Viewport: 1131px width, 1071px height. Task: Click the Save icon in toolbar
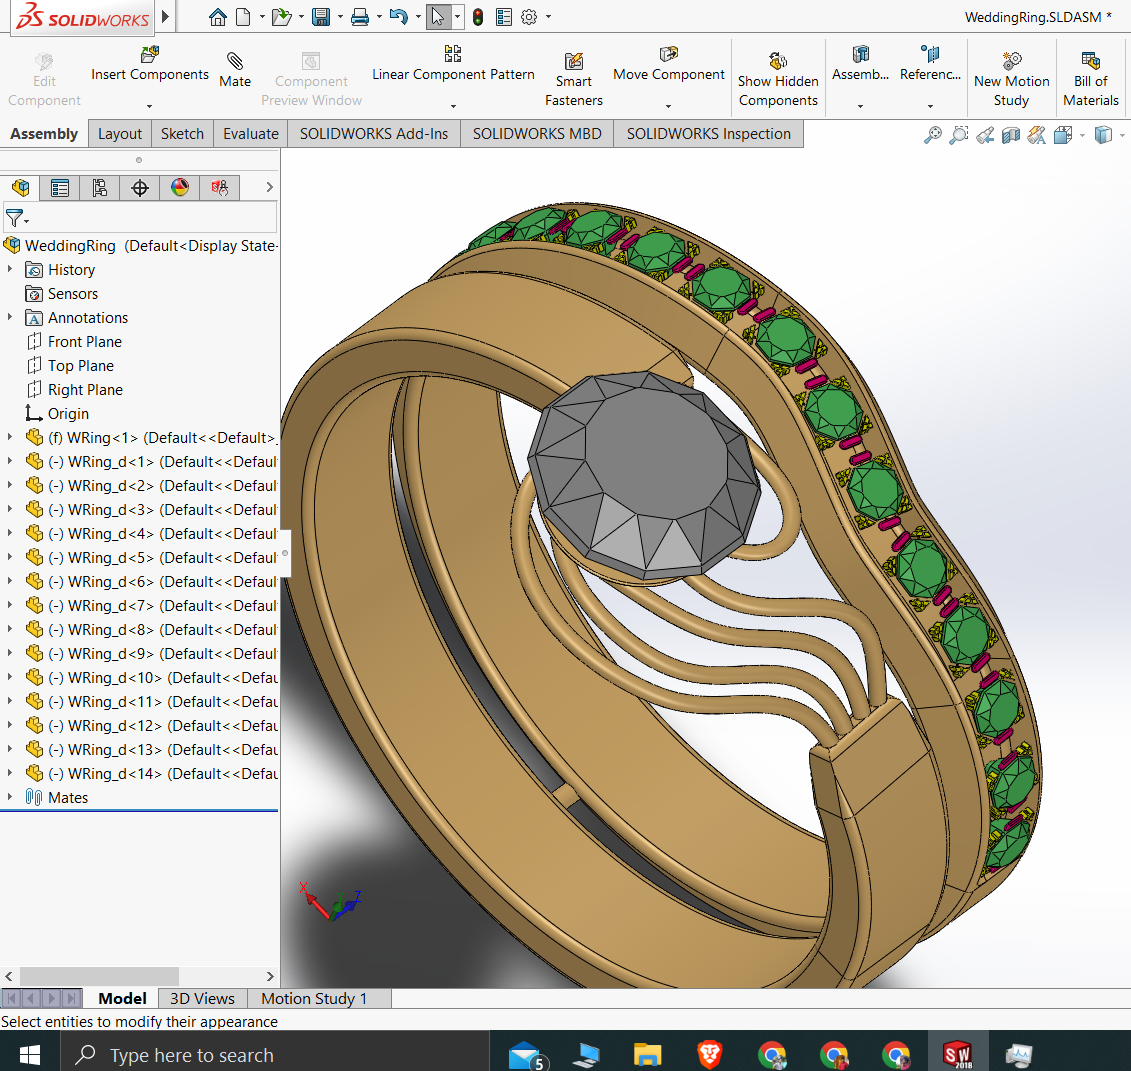(x=321, y=17)
